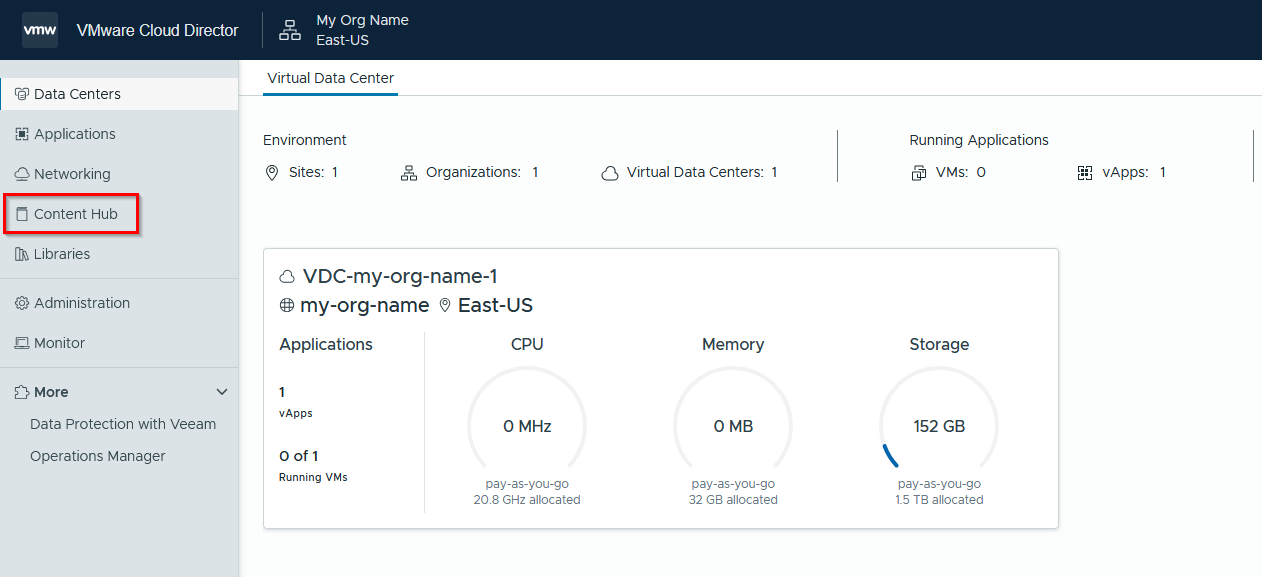Click the 1 vApps stat in card

pyautogui.click(x=296, y=401)
